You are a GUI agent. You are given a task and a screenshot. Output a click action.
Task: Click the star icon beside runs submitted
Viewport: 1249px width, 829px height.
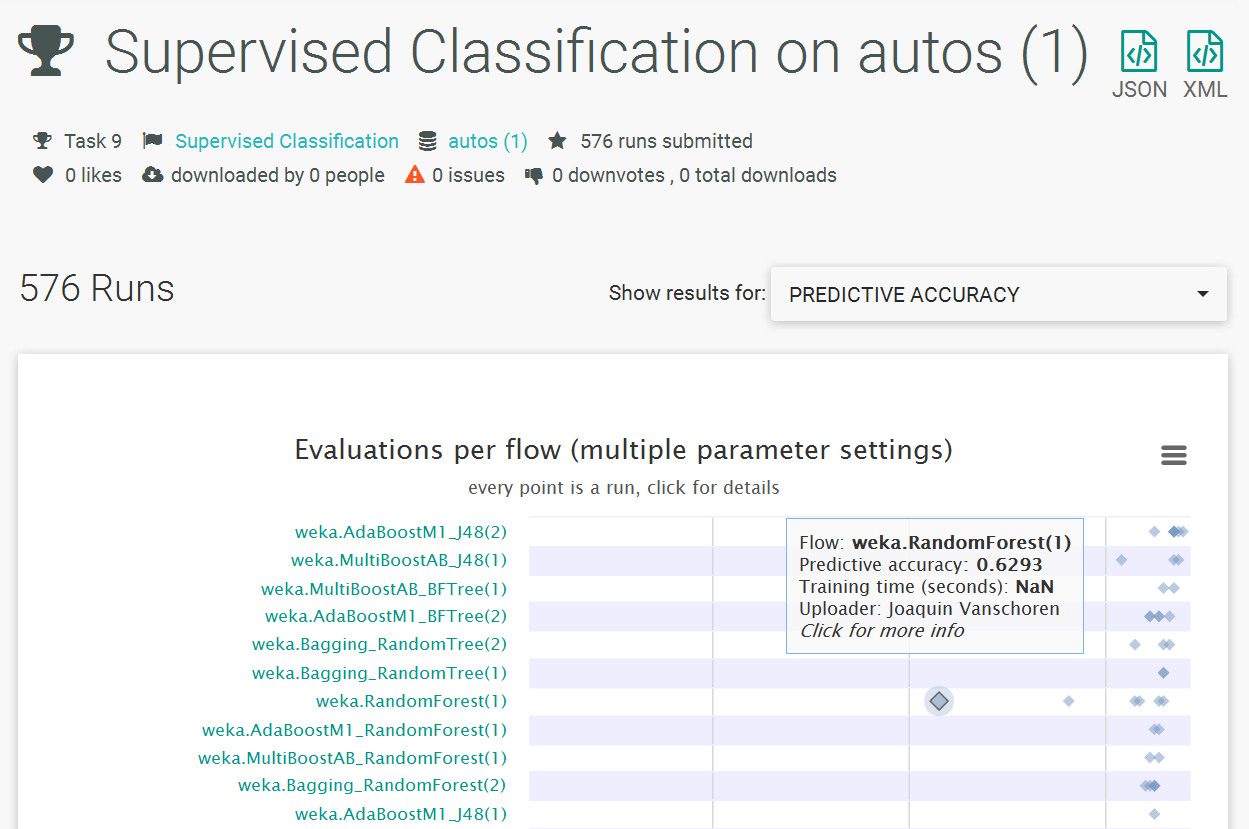[x=557, y=141]
